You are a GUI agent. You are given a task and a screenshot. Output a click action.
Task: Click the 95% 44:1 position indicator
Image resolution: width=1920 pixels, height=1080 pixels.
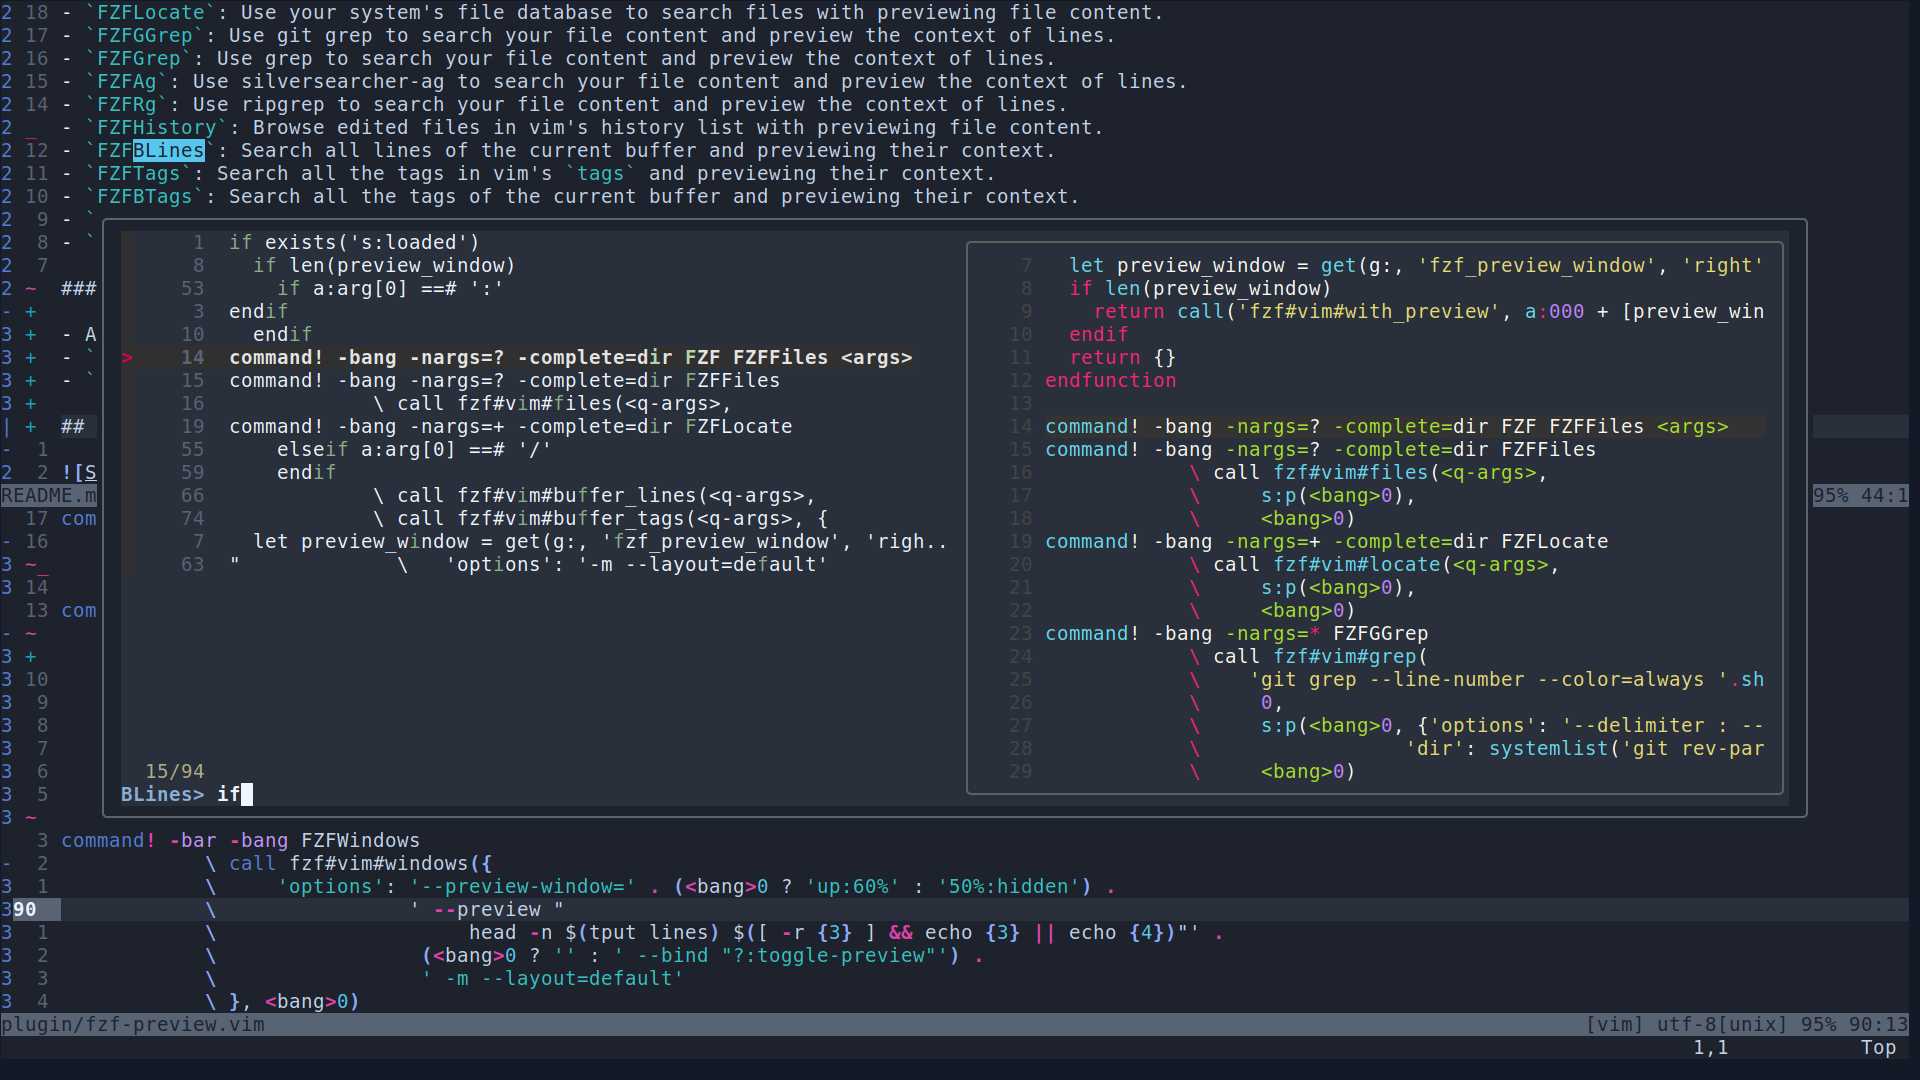(x=1860, y=496)
